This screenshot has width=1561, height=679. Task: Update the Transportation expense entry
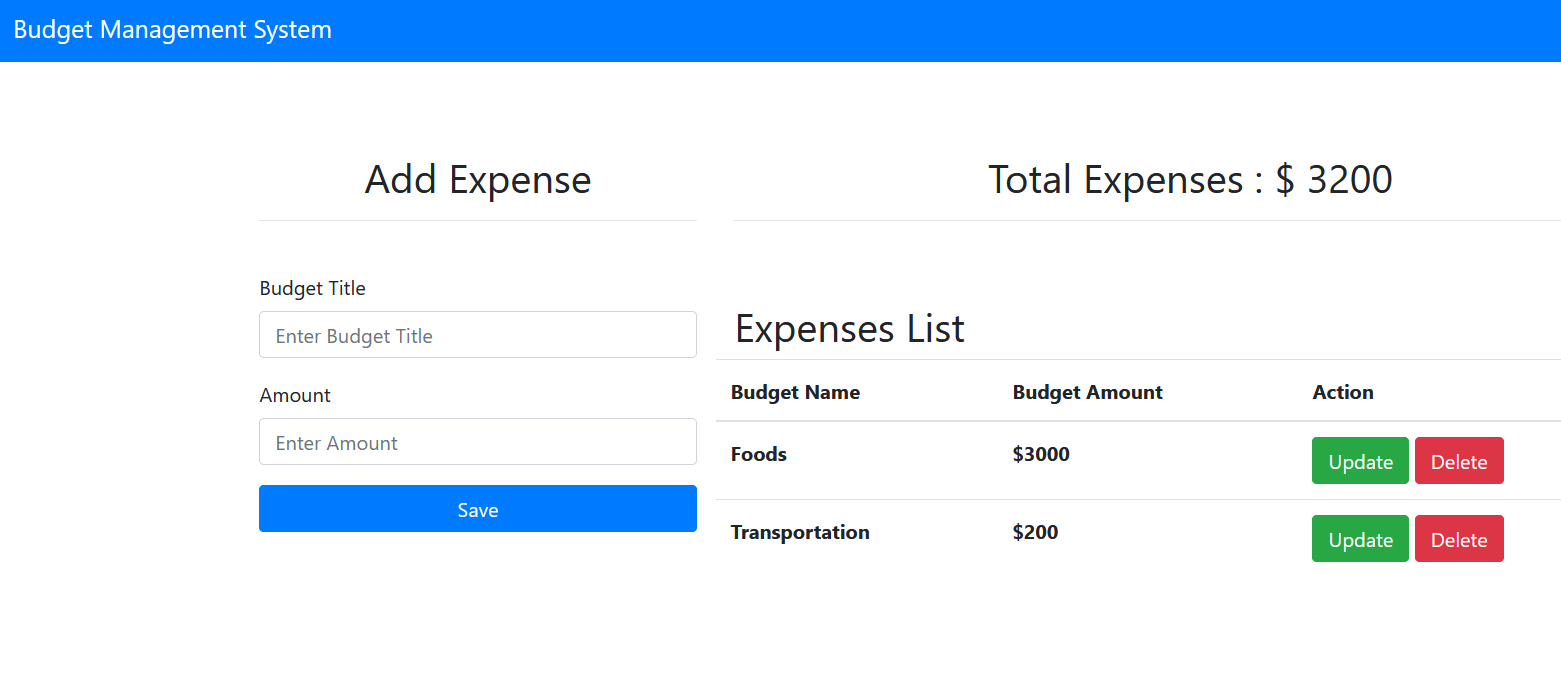[x=1360, y=538]
